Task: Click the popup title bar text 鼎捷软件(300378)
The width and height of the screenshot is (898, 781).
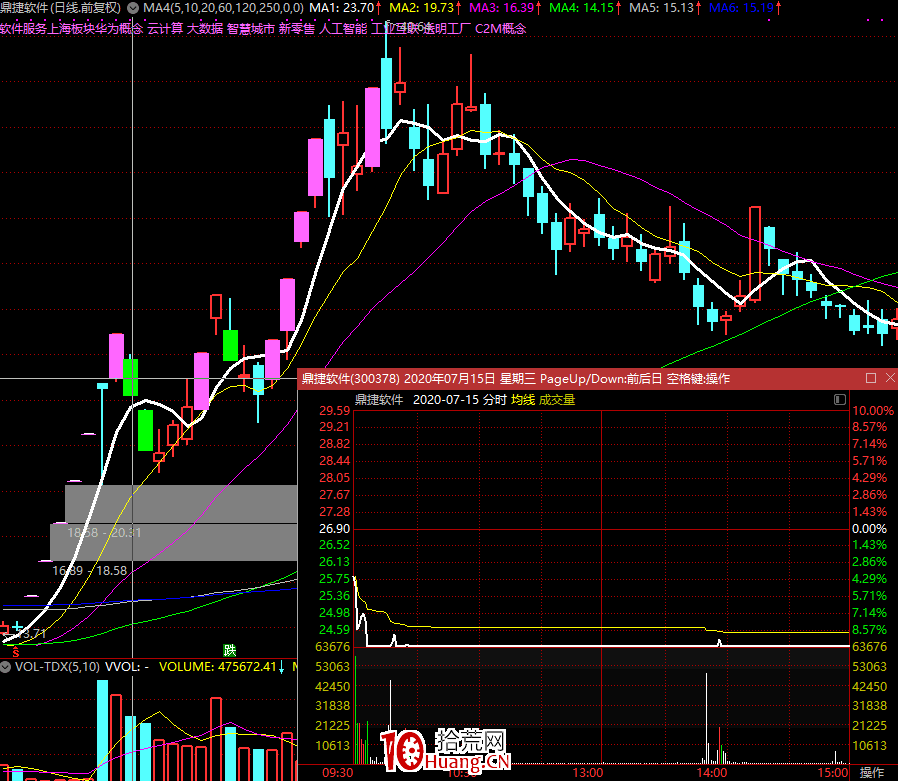Action: pyautogui.click(x=350, y=378)
